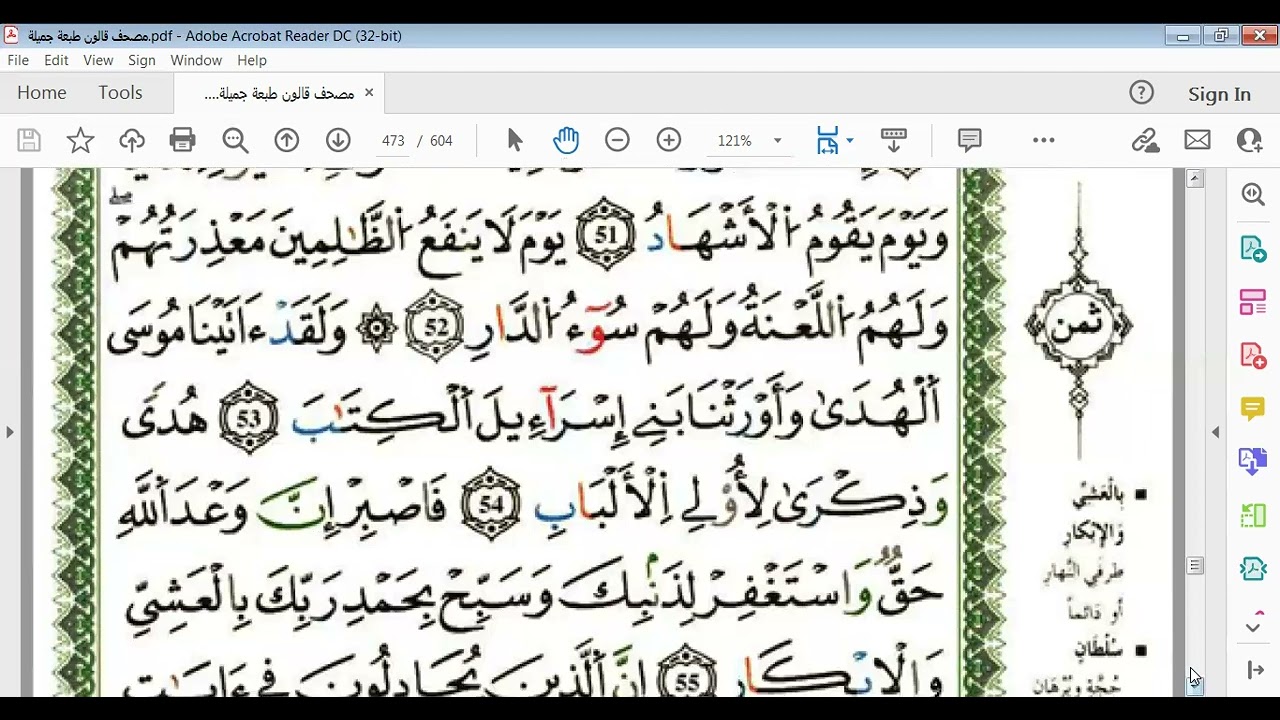This screenshot has width=1280, height=720.
Task: Add document to starred bookmarks
Action: pos(80,141)
